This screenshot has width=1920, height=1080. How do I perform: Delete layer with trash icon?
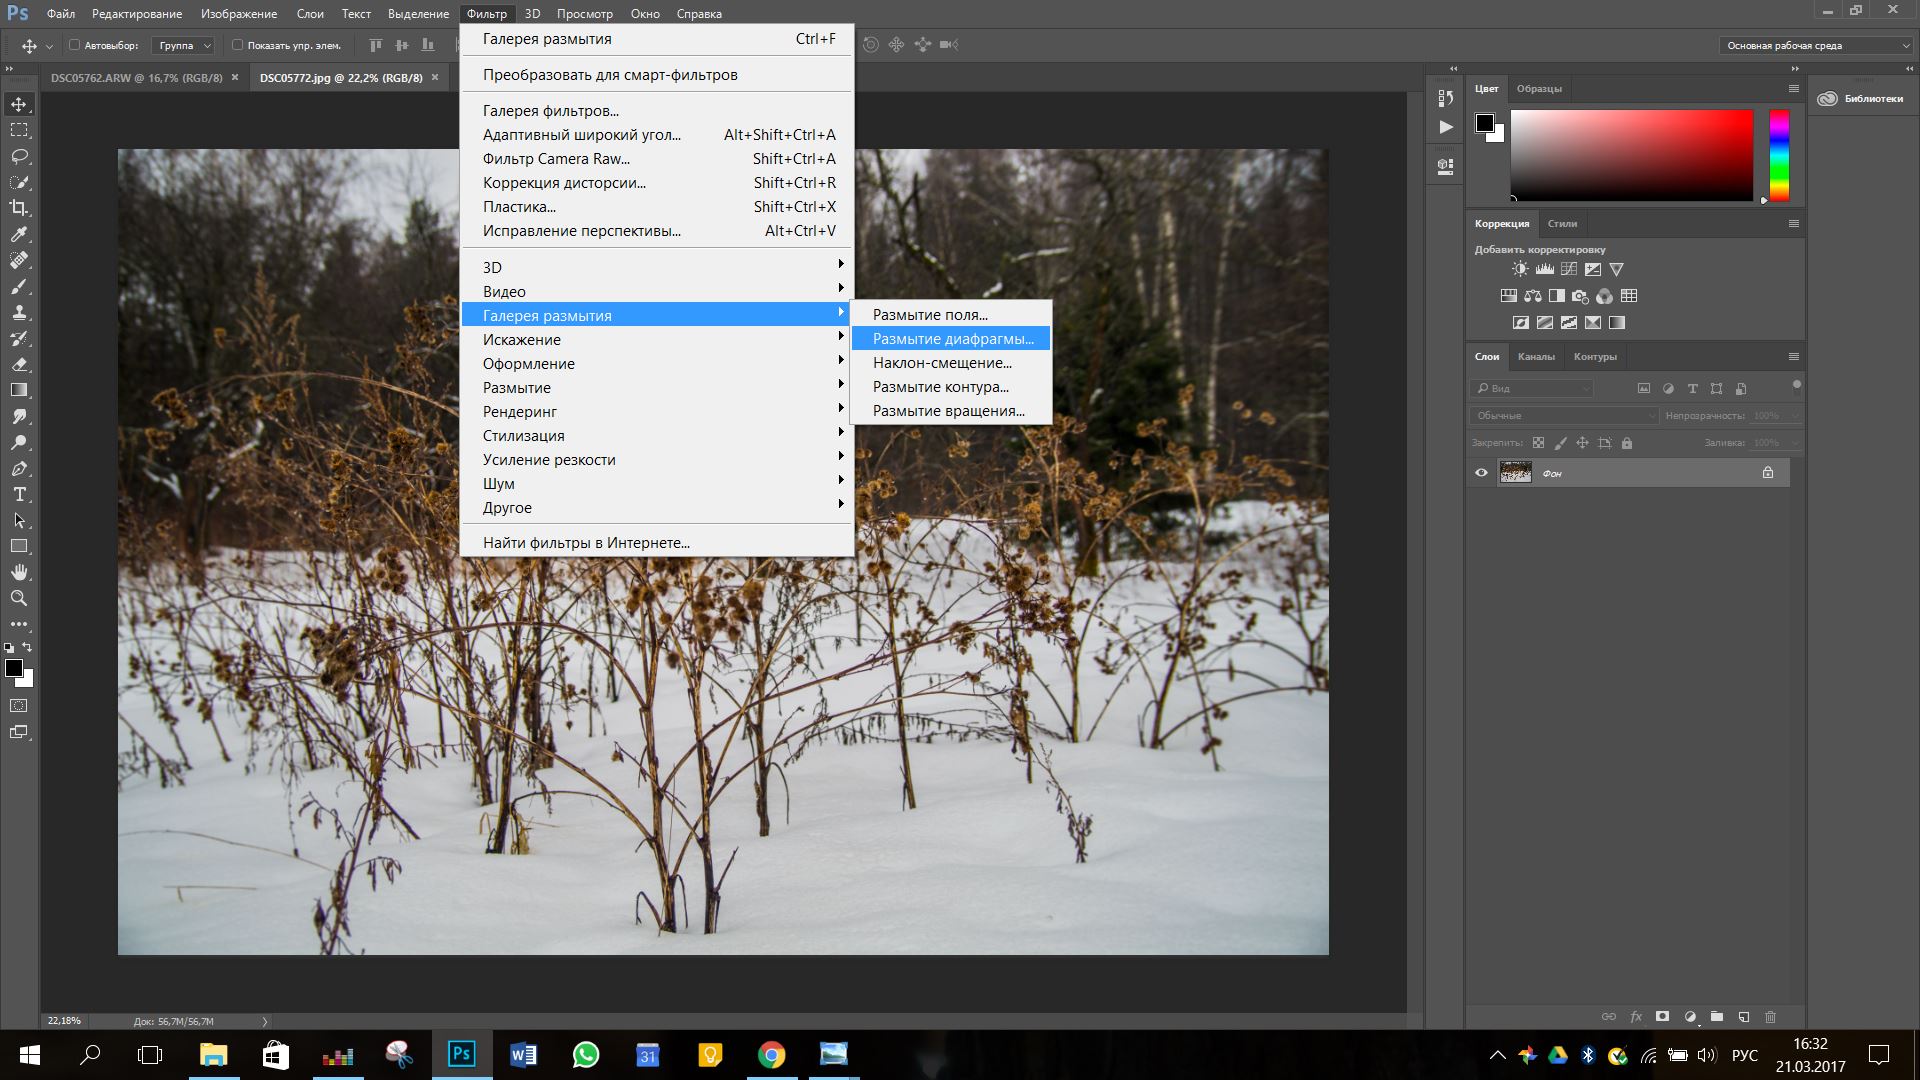(1770, 1017)
